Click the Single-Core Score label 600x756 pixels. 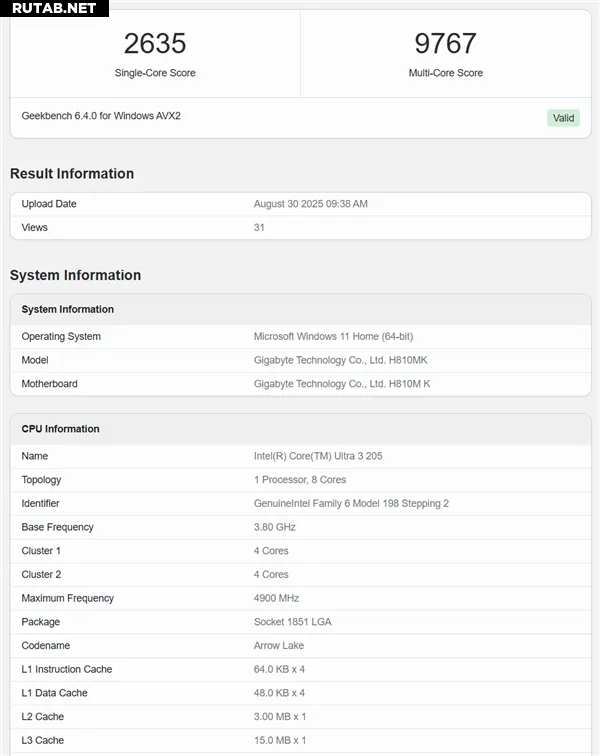155,73
